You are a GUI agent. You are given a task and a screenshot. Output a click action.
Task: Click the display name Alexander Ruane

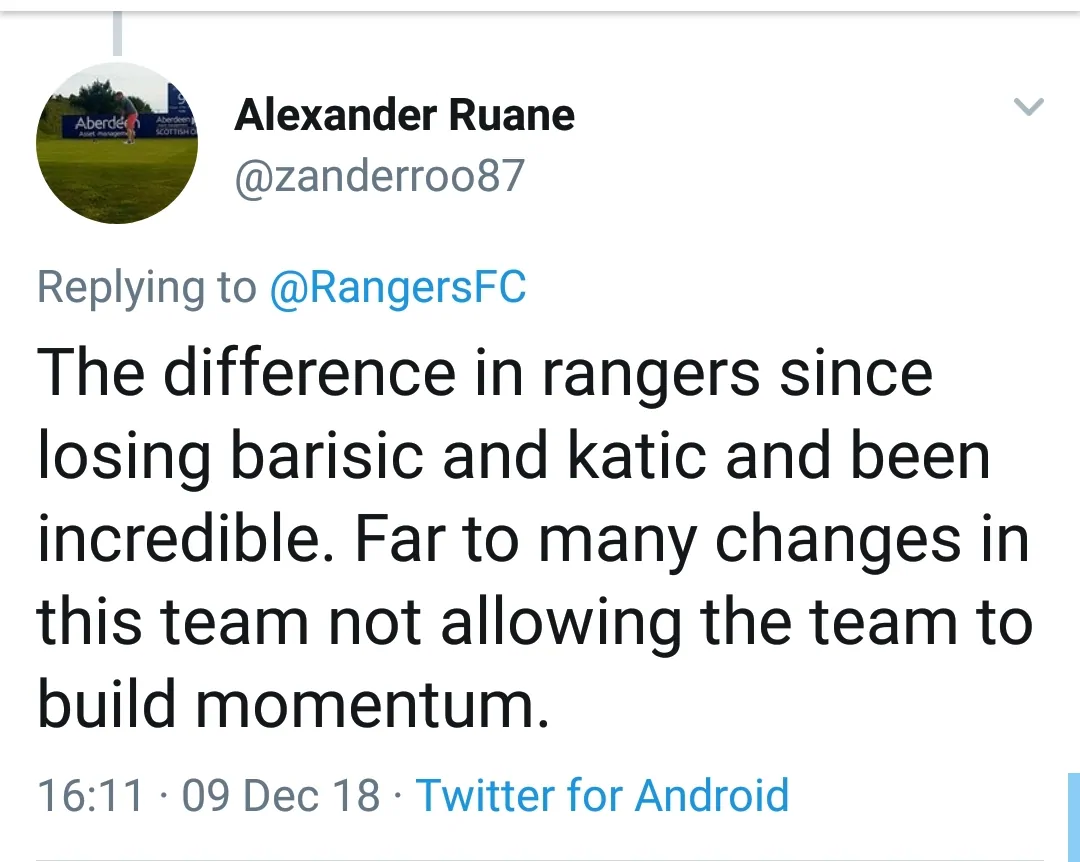click(x=404, y=116)
